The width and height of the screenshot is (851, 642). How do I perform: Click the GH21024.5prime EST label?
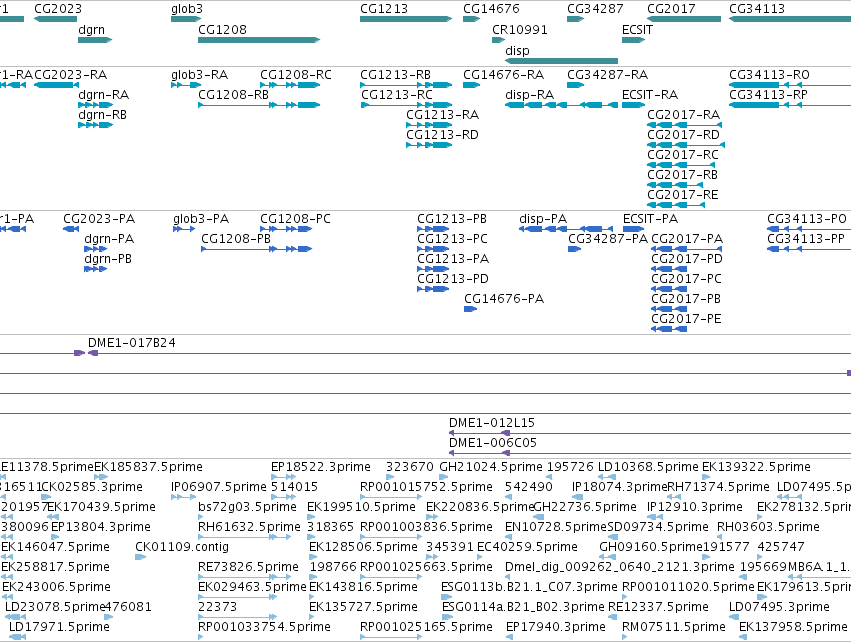pyautogui.click(x=491, y=467)
